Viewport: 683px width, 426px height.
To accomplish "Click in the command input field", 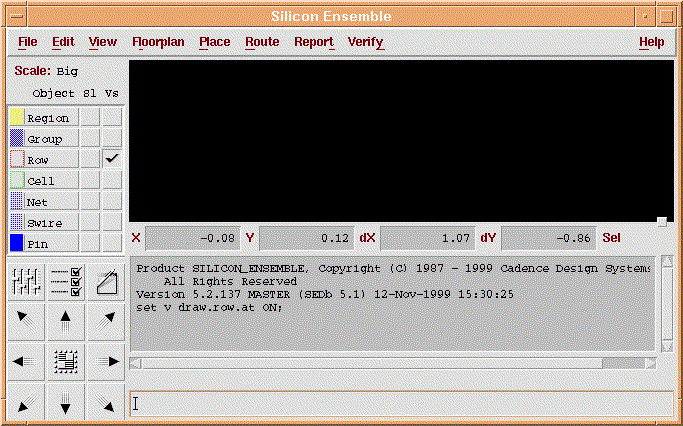I will [x=402, y=403].
